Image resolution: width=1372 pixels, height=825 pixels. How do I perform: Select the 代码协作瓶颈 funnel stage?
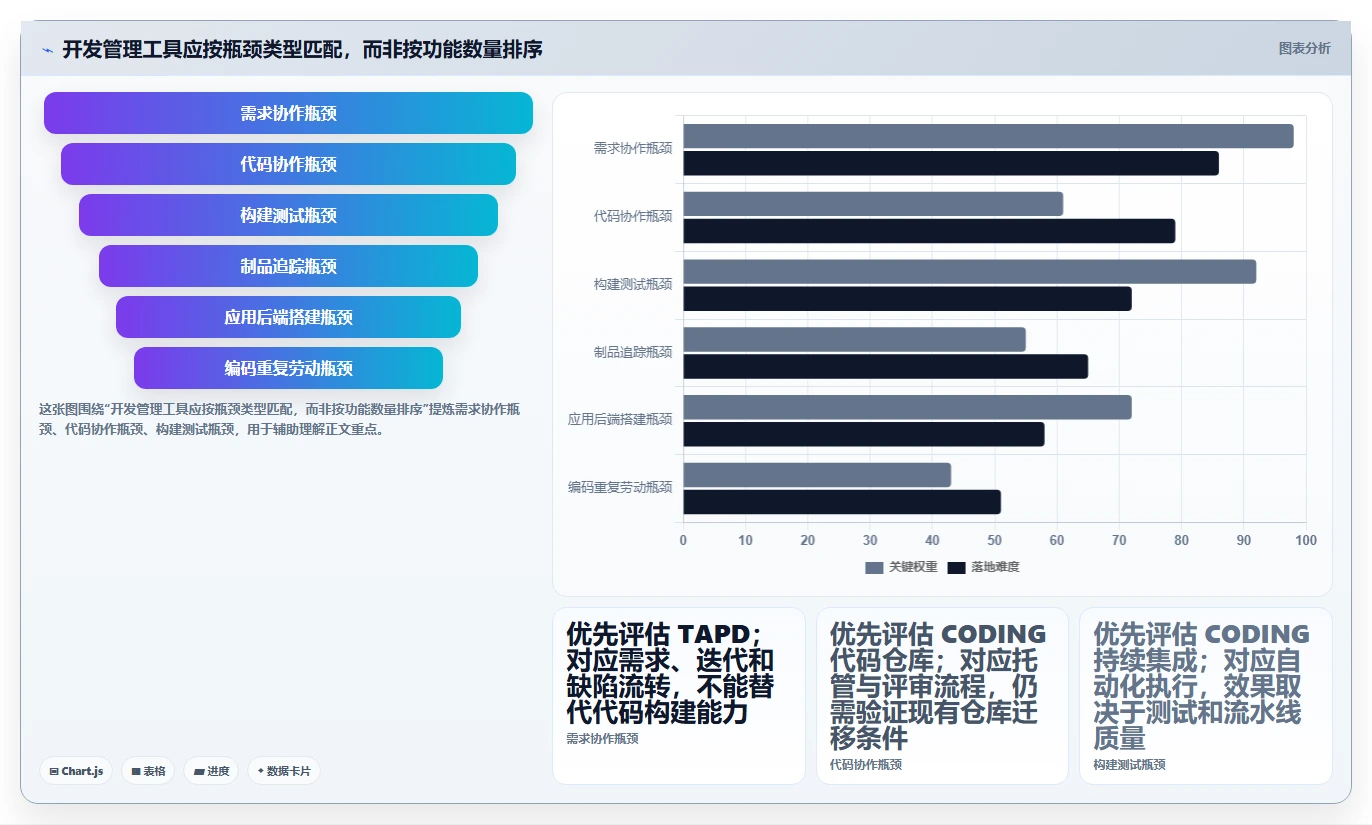288,164
